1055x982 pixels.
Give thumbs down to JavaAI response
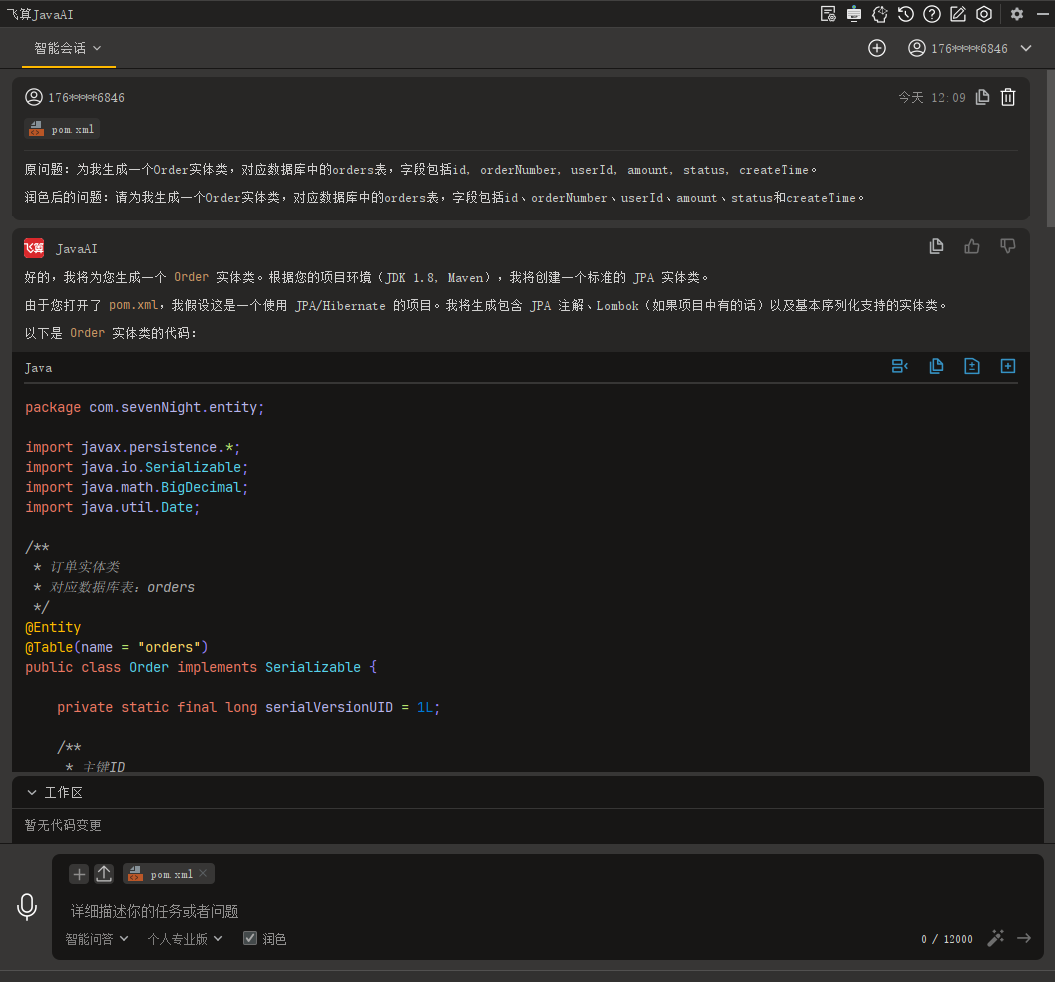(x=1007, y=246)
